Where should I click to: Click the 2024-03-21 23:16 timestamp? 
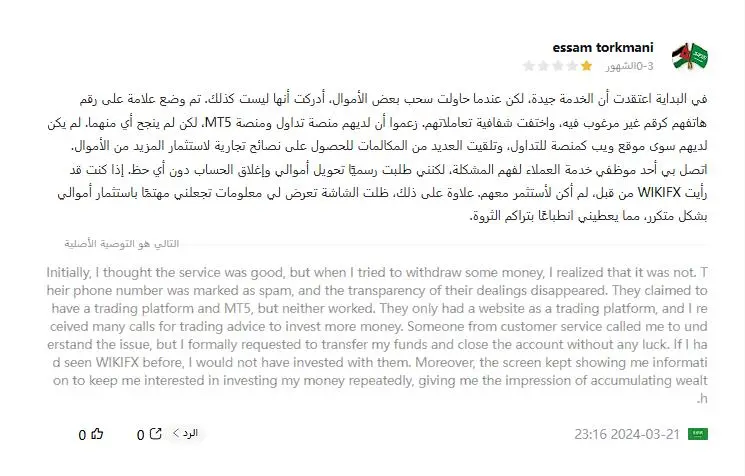click(x=627, y=434)
